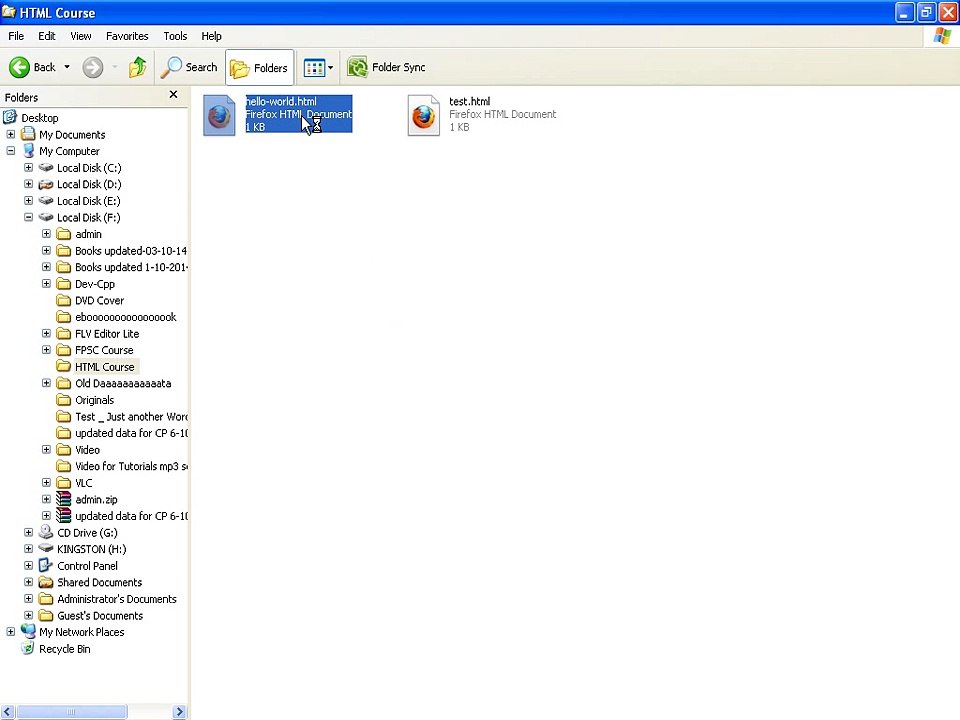This screenshot has height=720, width=960.
Task: Select the HTML Course folder icon
Action: pos(64,366)
